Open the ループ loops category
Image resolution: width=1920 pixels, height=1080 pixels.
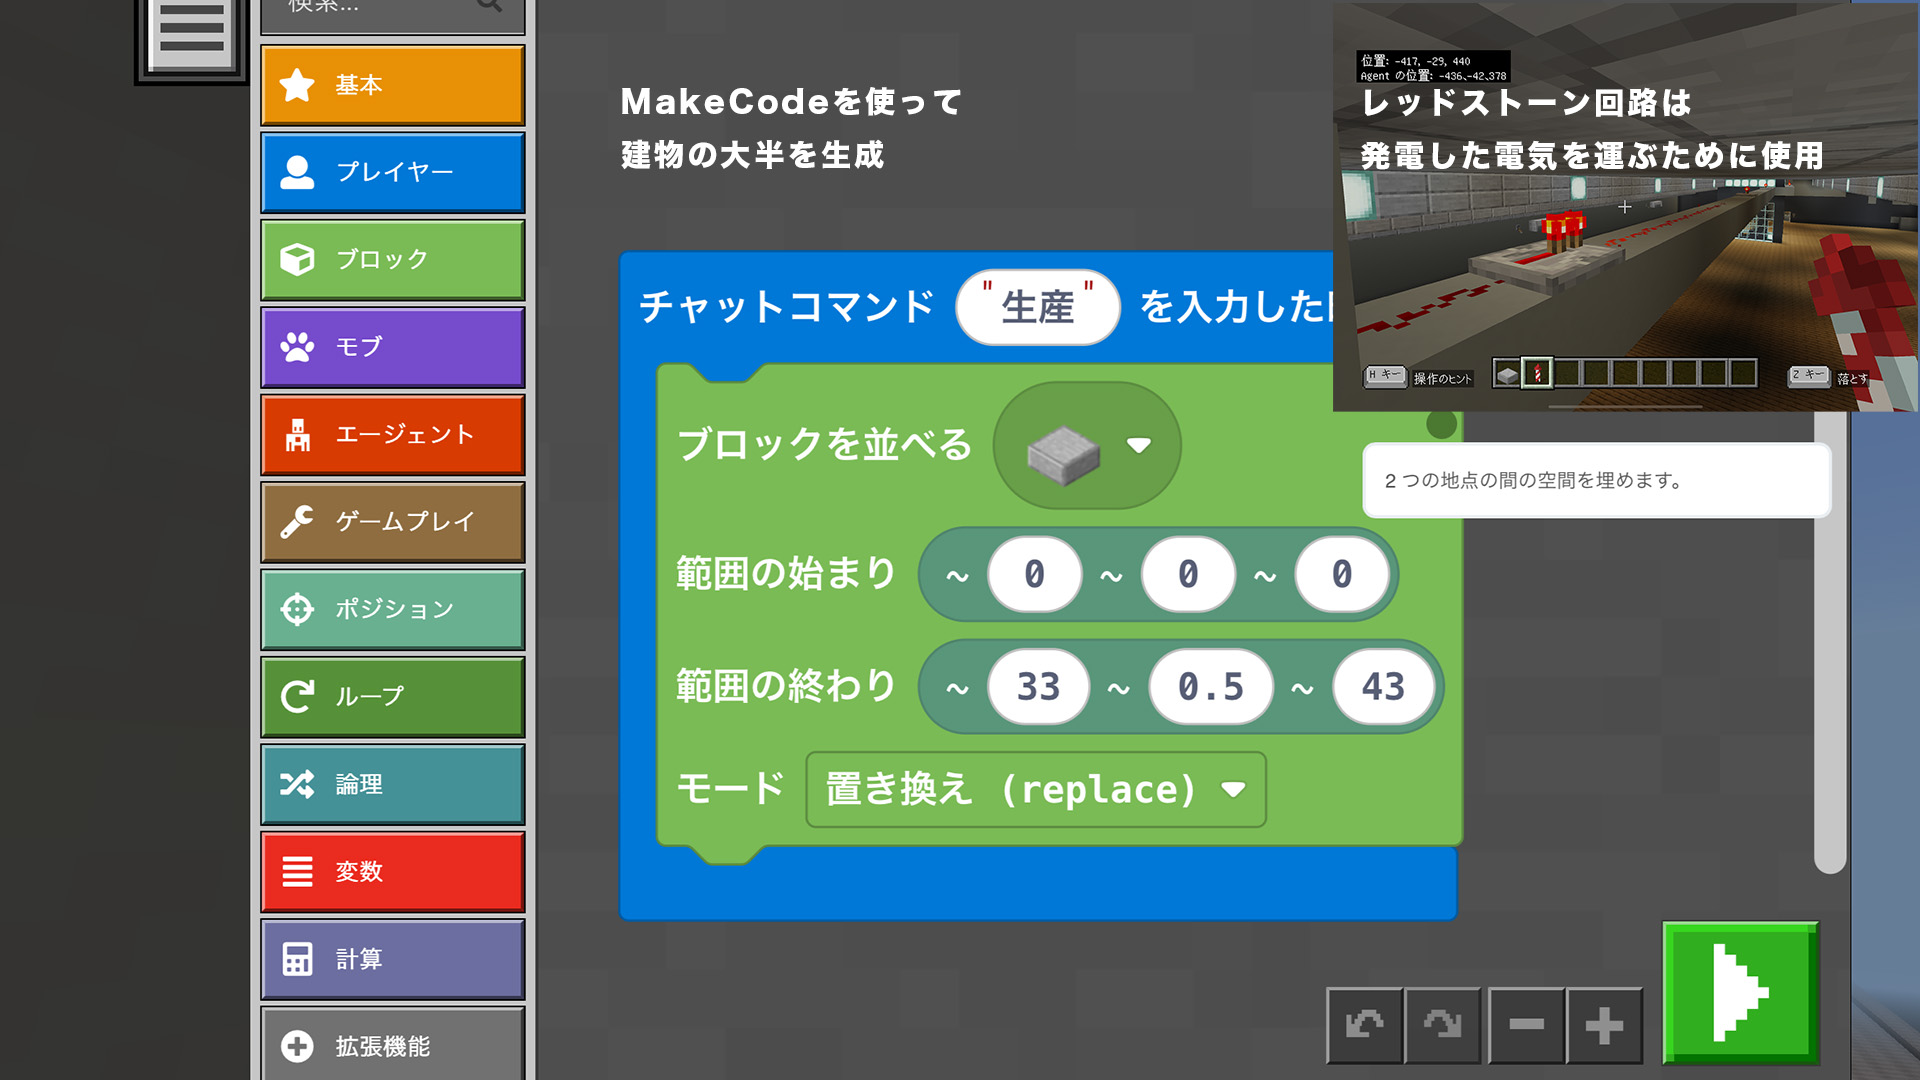(392, 696)
